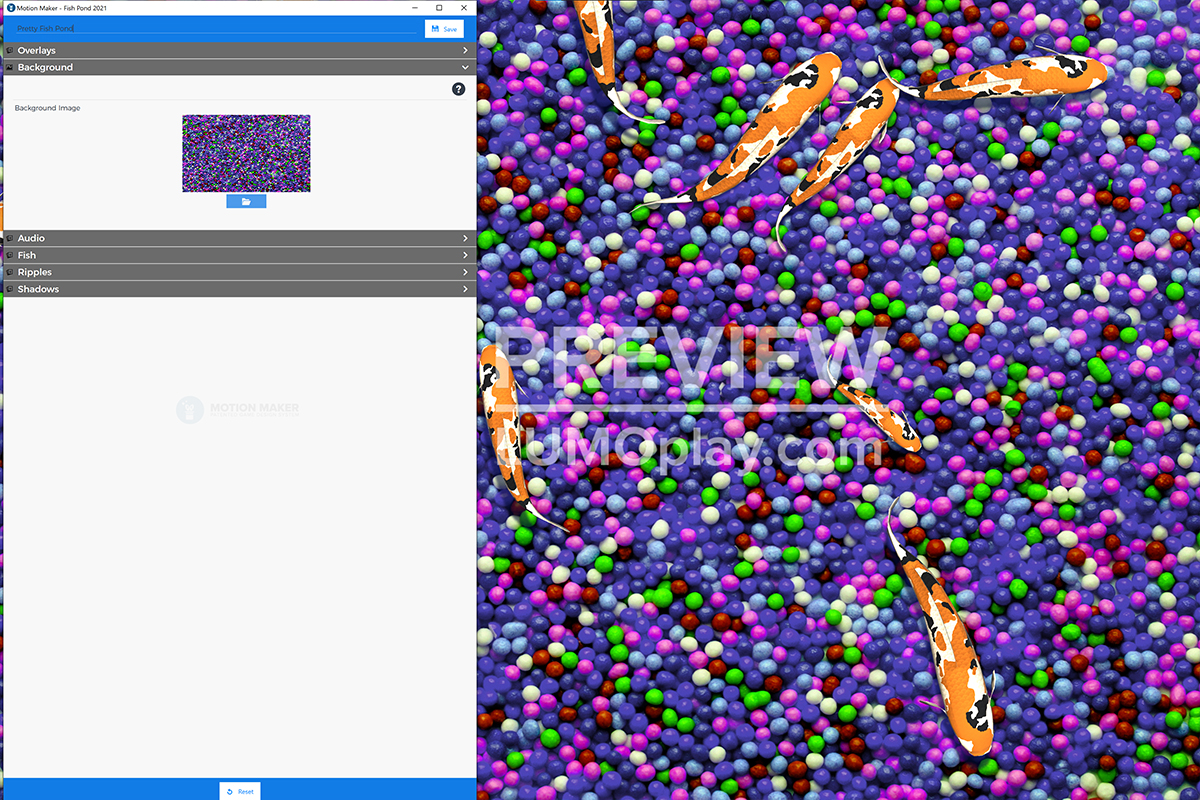Image resolution: width=1200 pixels, height=800 pixels.
Task: Click the Ripples section icon
Action: pyautogui.click(x=9, y=272)
